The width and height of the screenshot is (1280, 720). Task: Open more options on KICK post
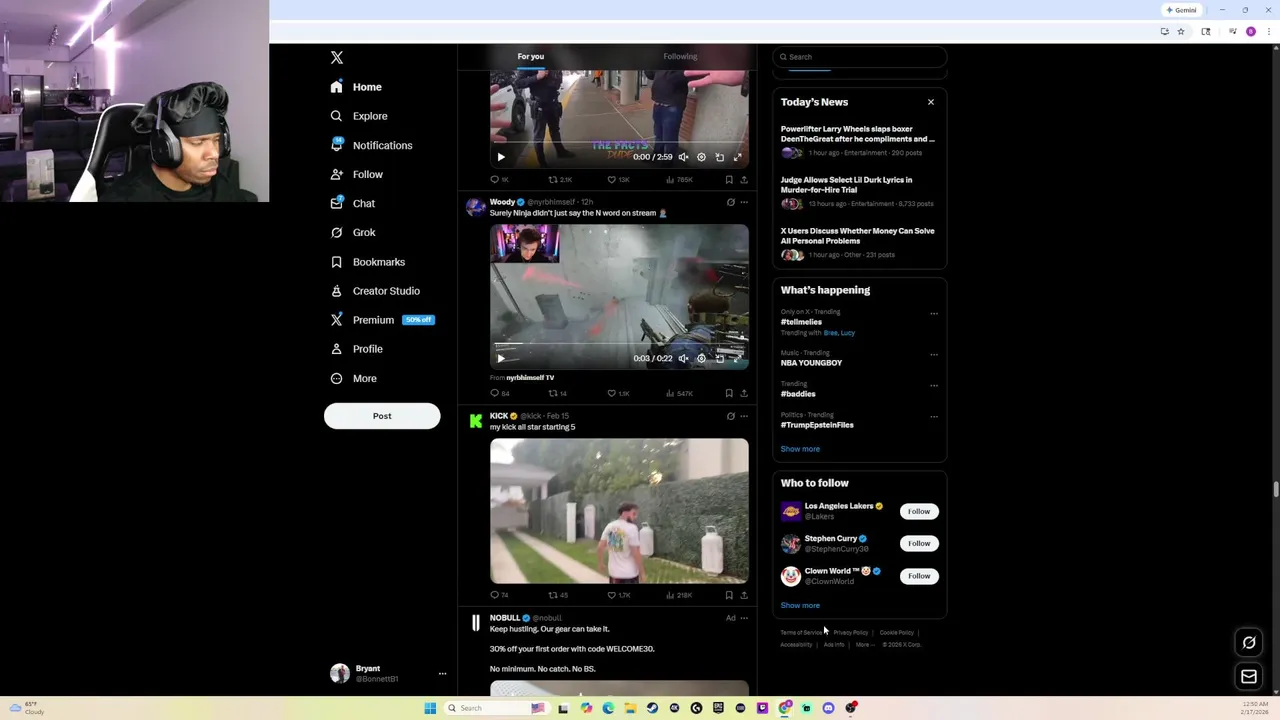click(743, 416)
